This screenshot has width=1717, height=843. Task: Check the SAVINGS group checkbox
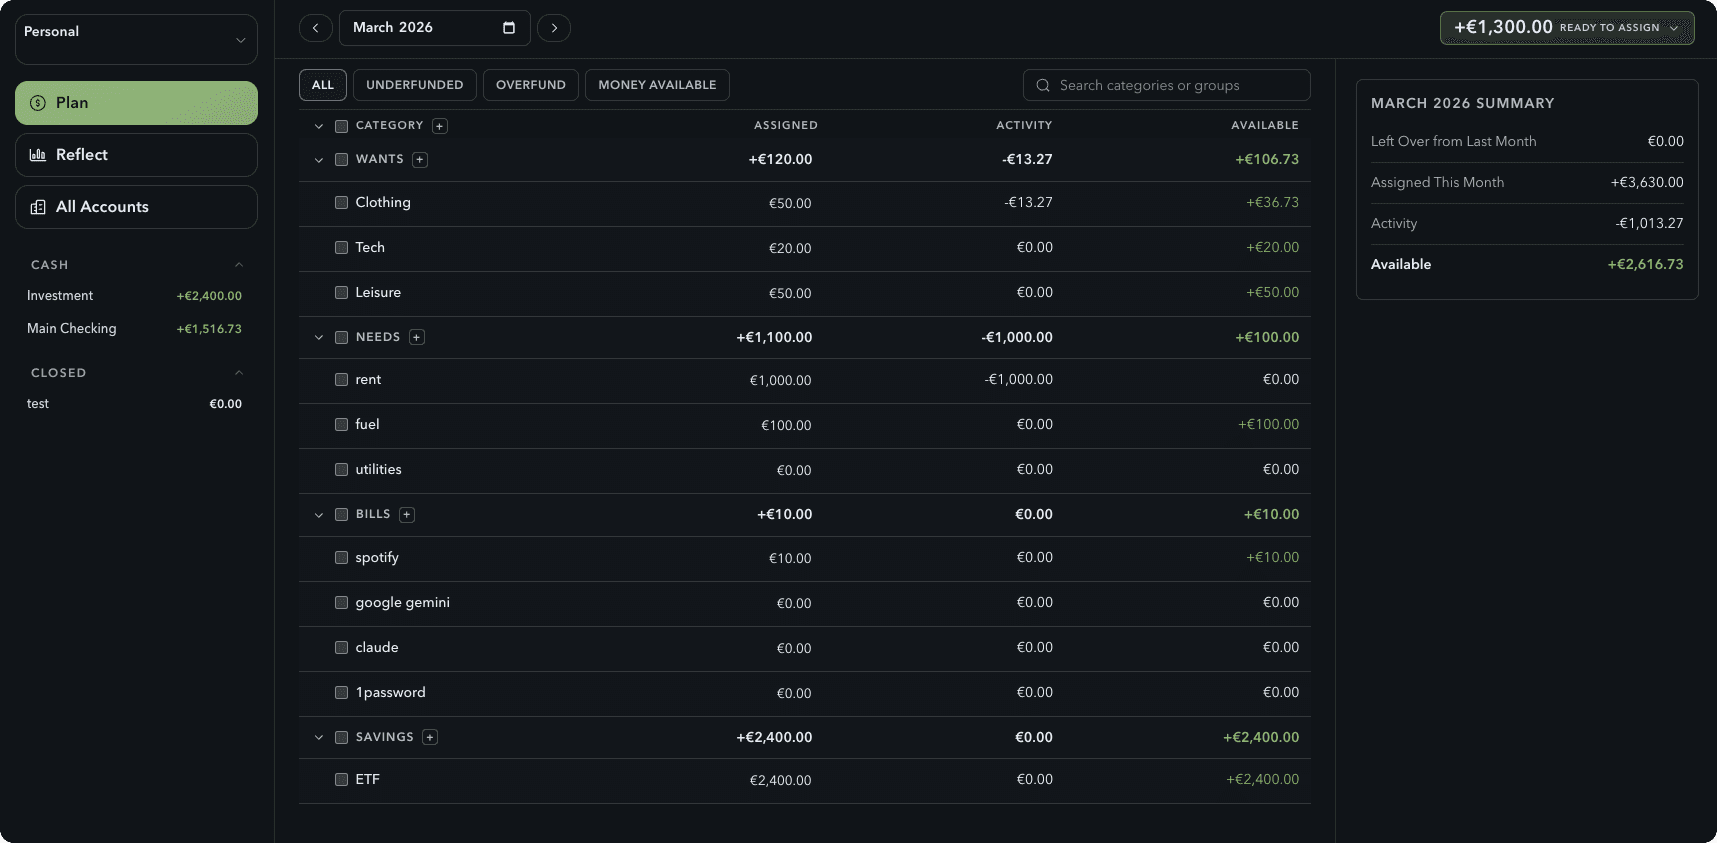(x=341, y=737)
